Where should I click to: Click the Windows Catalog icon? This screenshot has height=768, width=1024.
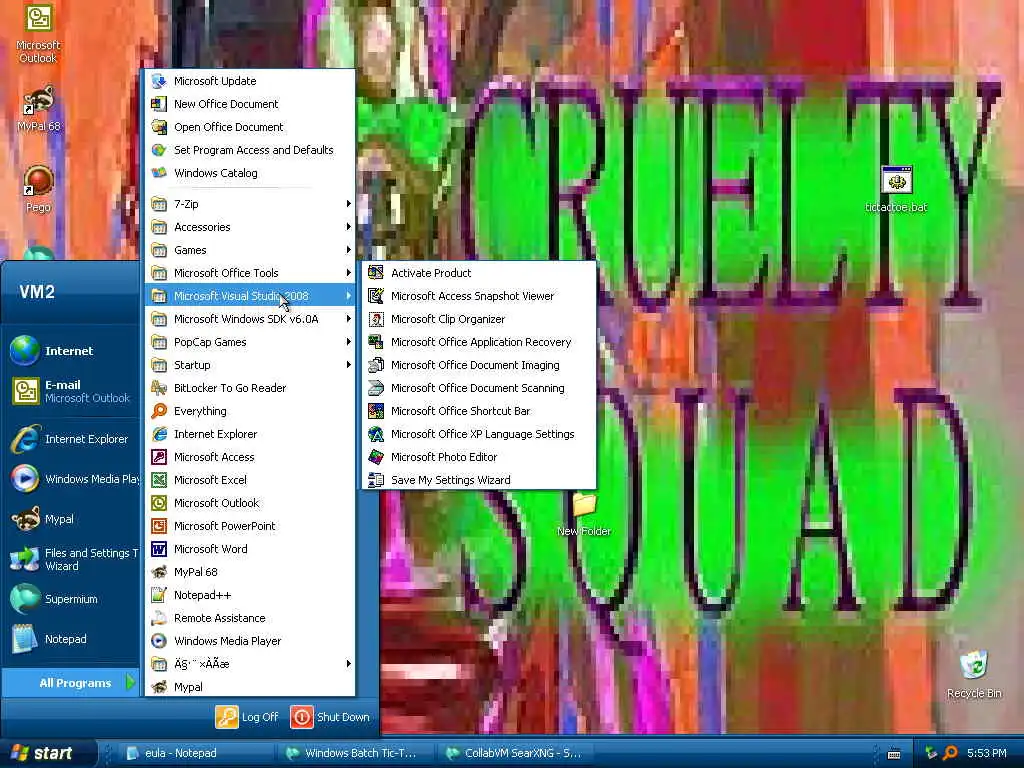[159, 173]
